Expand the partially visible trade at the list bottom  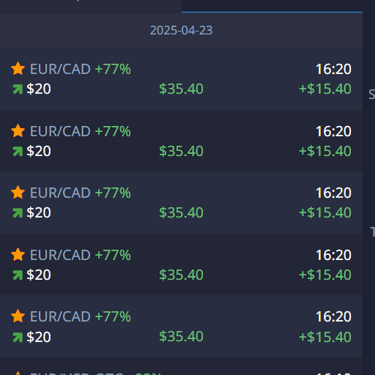(181, 367)
